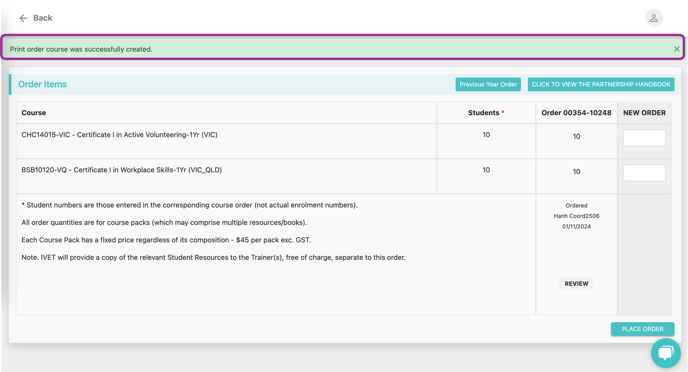The height and width of the screenshot is (372, 688).
Task: Open the chat support bubble
Action: click(666, 353)
